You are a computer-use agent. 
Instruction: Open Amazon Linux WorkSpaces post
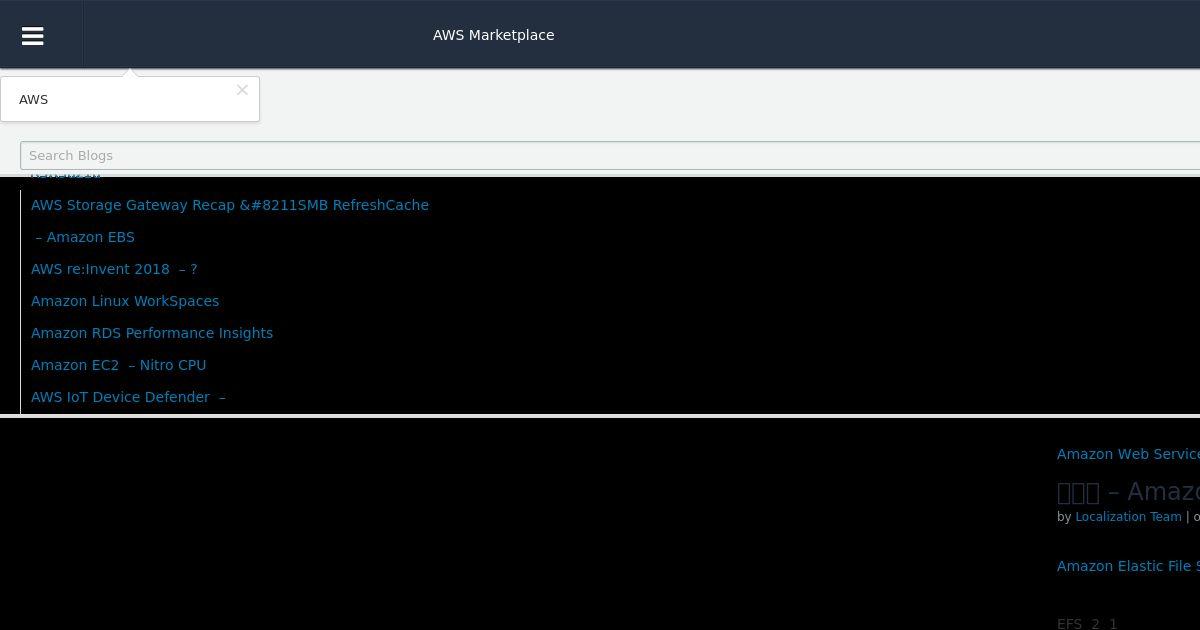click(125, 301)
